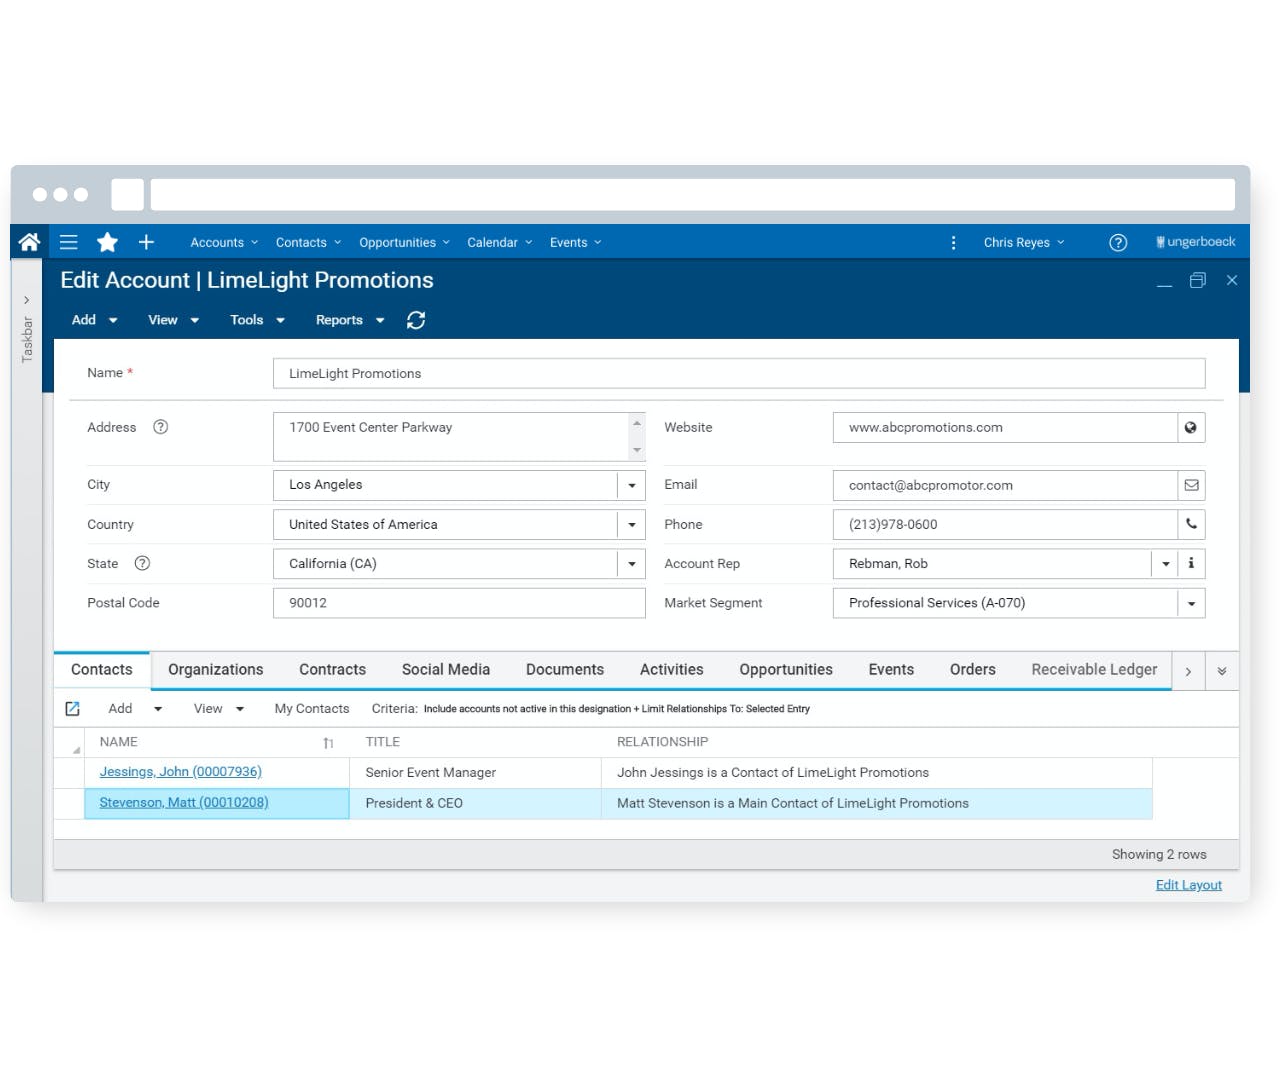
Task: Open the Opportunities top menu
Action: (404, 242)
